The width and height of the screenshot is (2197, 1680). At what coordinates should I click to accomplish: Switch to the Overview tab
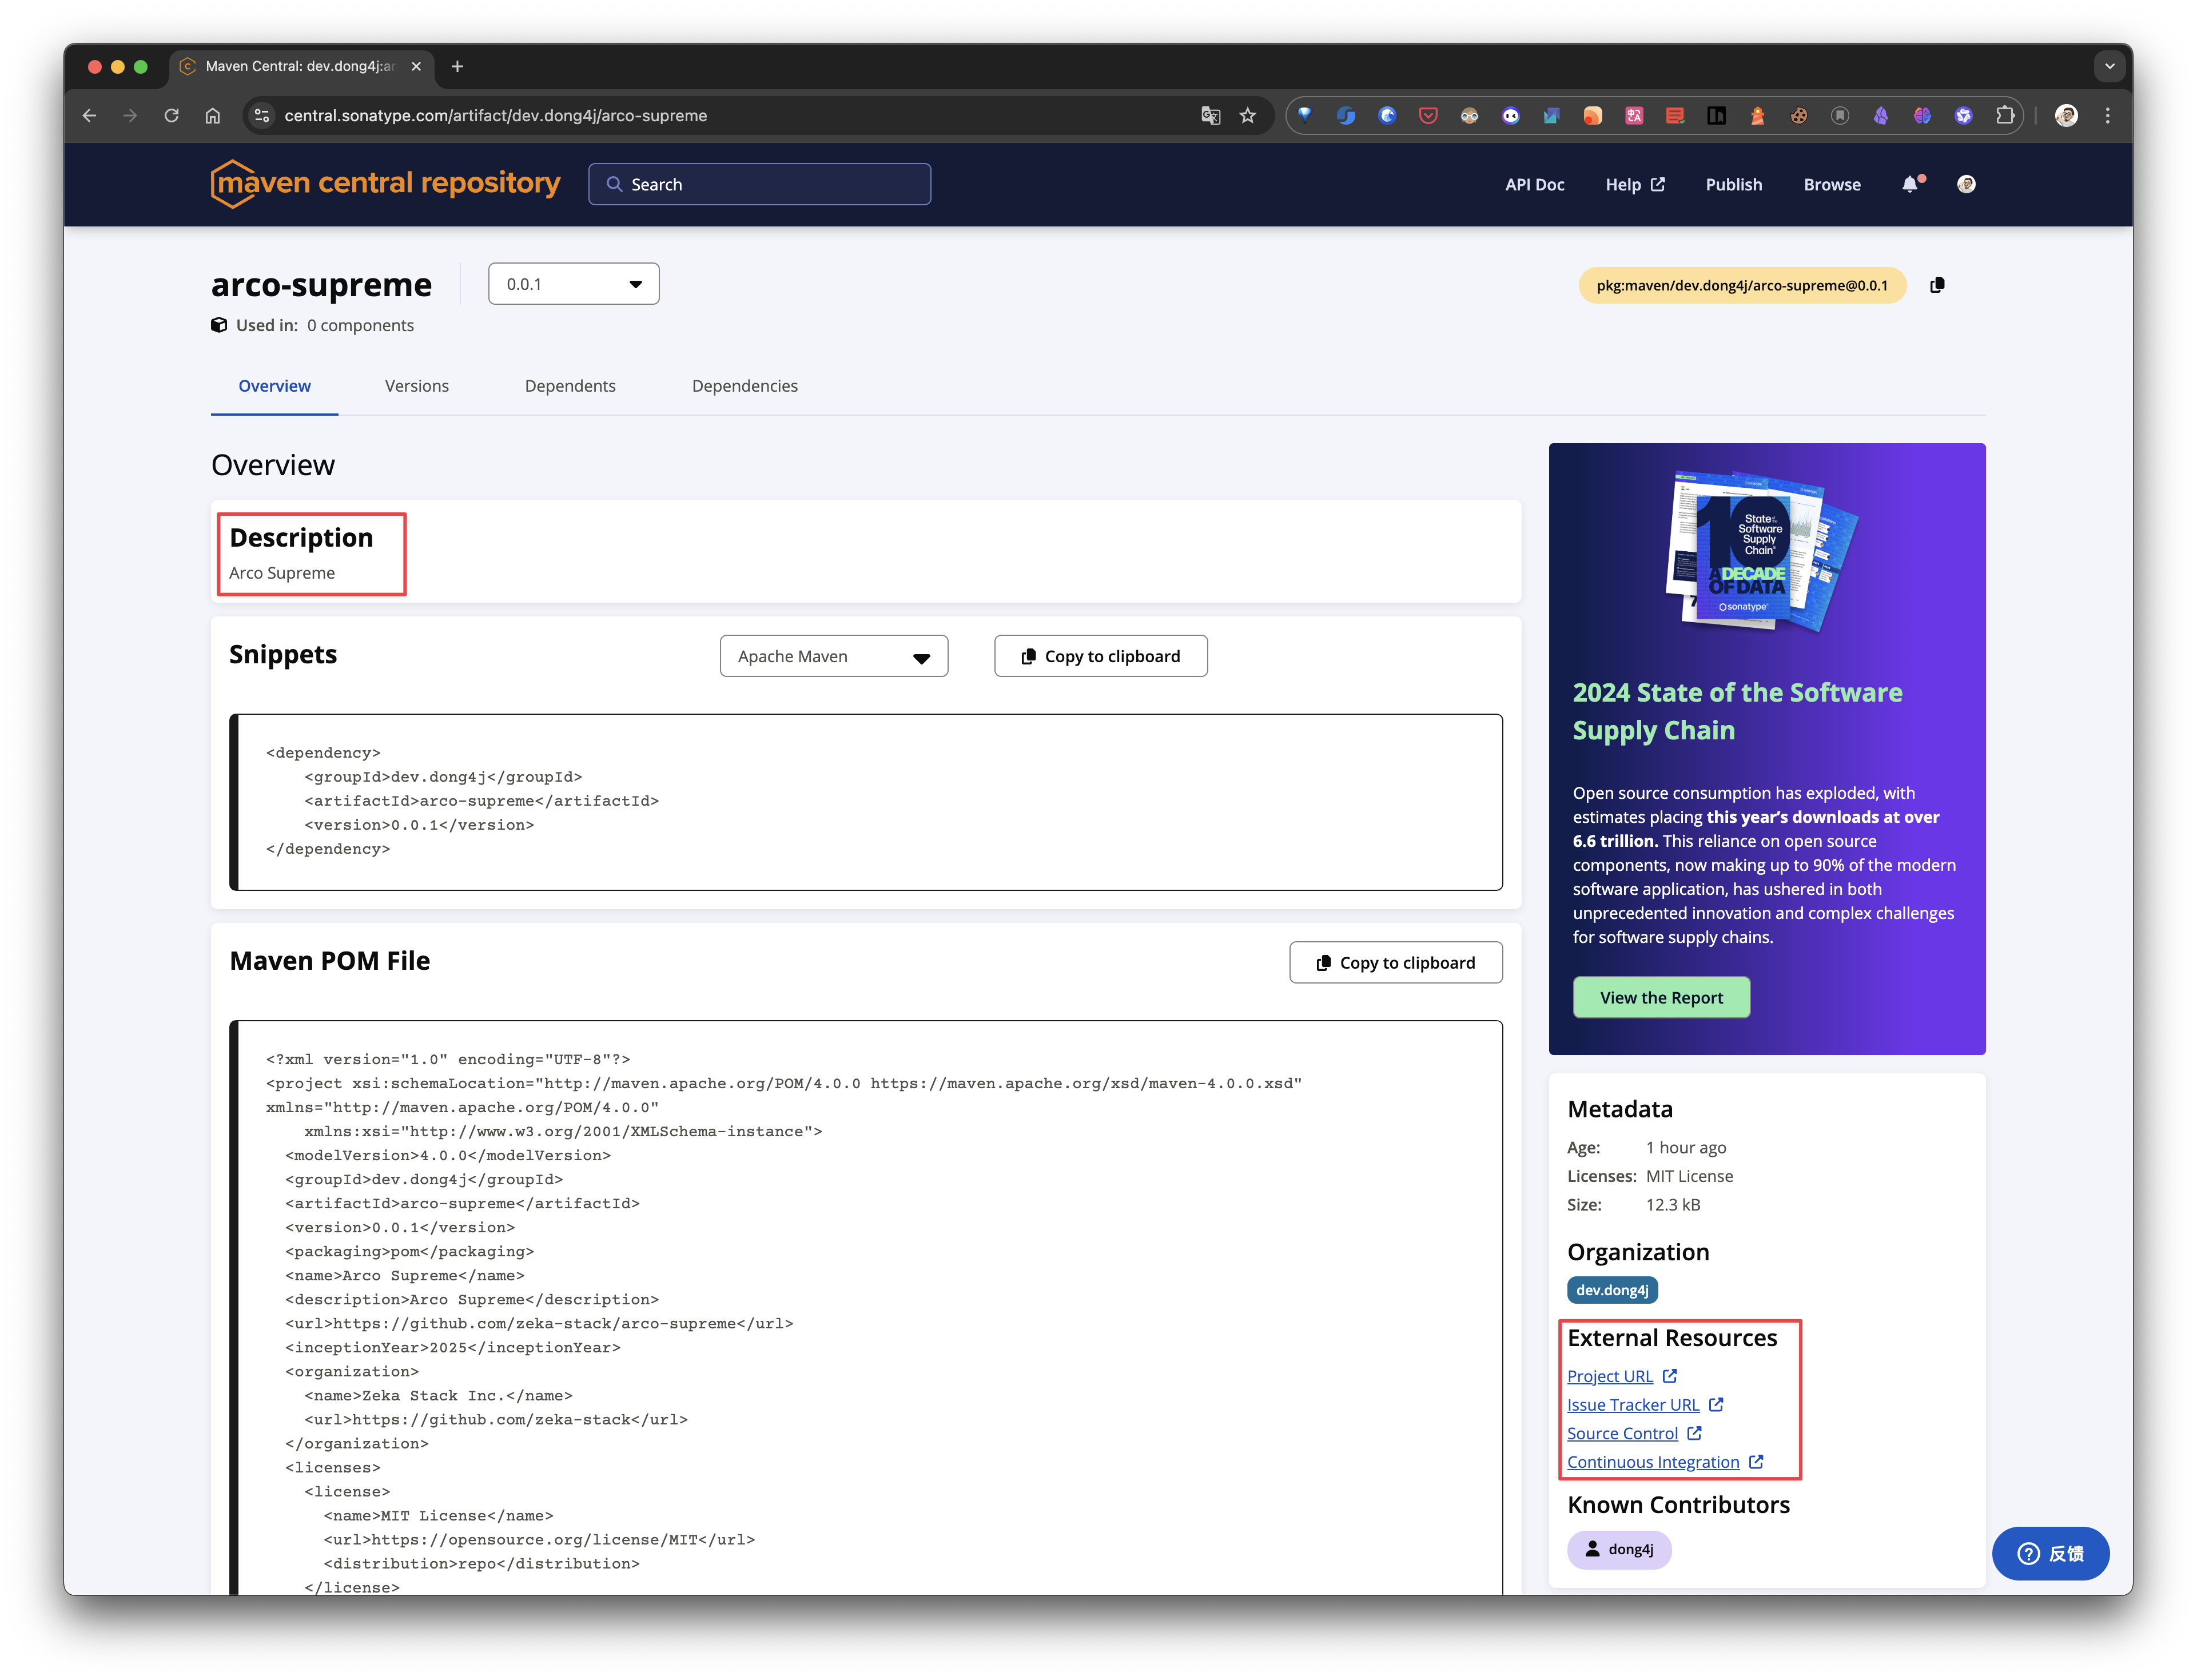tap(274, 386)
